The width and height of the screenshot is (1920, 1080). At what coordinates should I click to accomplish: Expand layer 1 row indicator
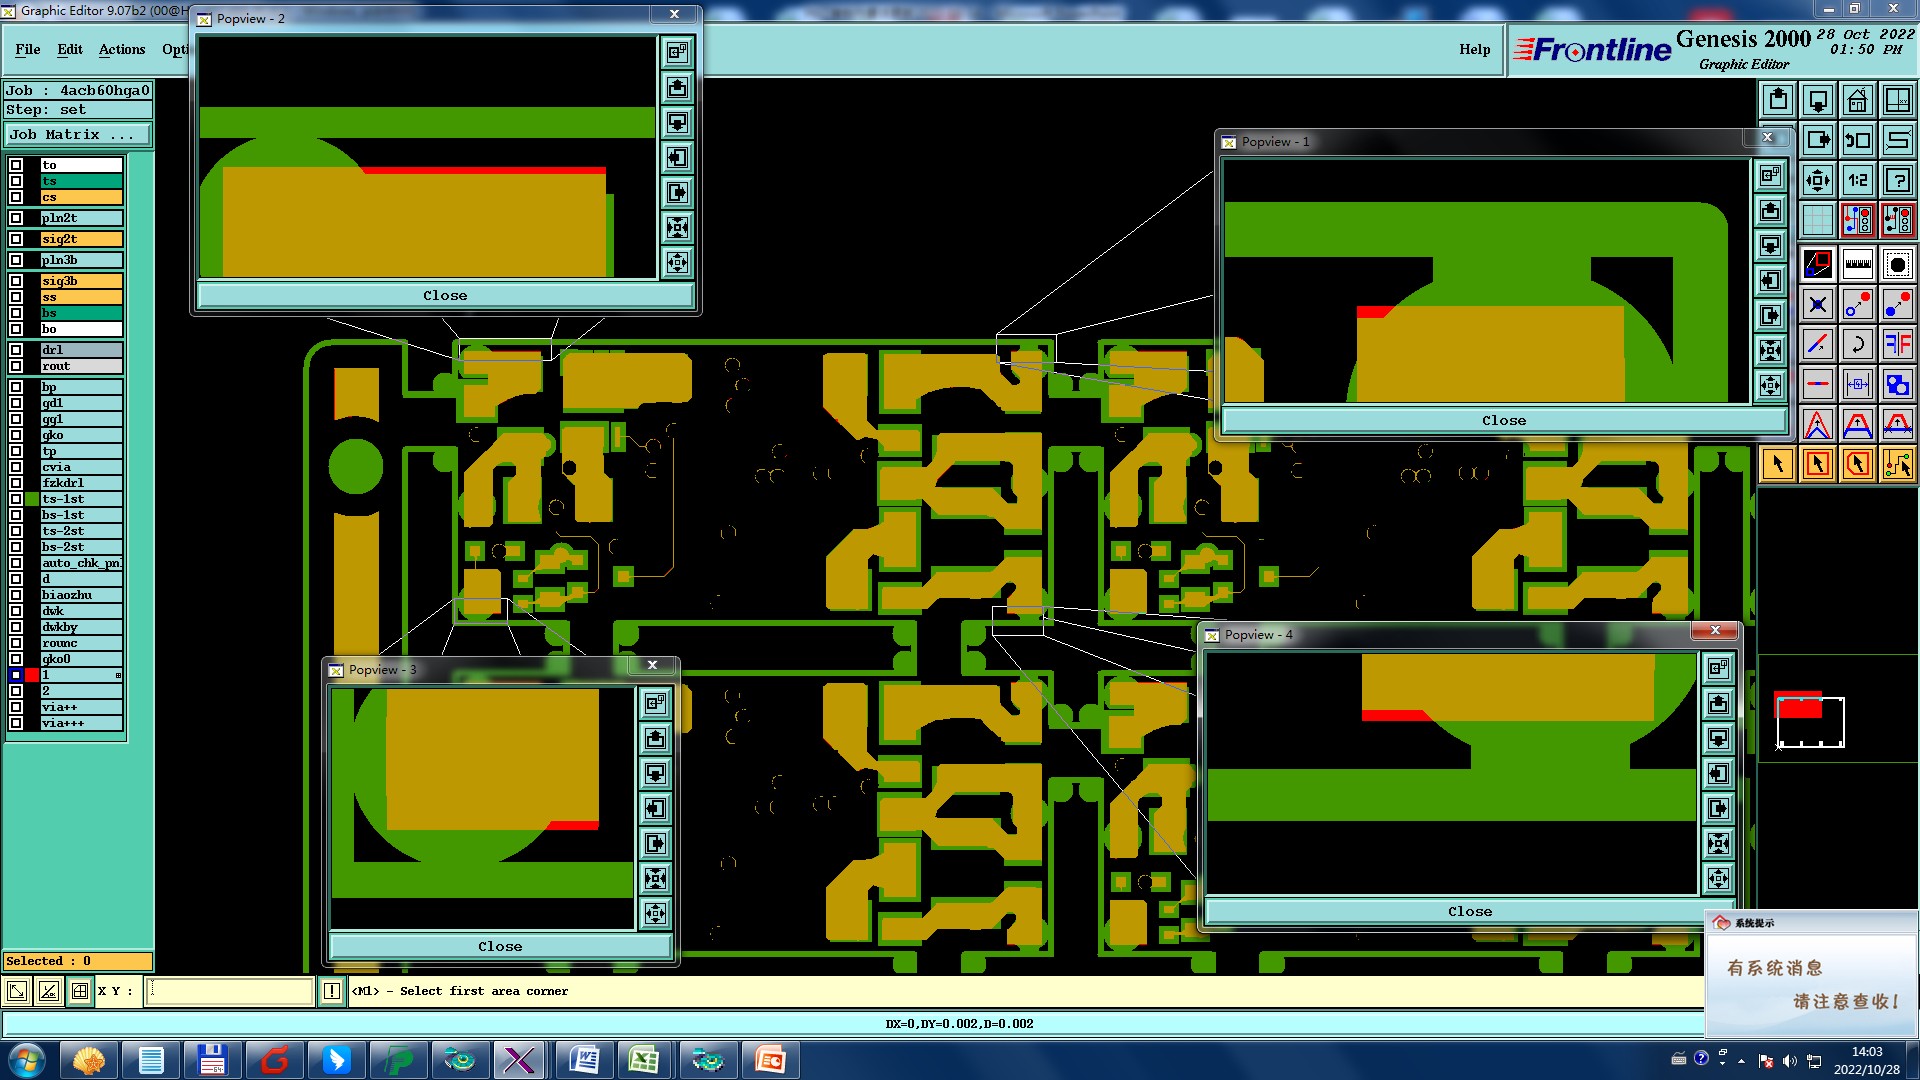click(x=118, y=676)
